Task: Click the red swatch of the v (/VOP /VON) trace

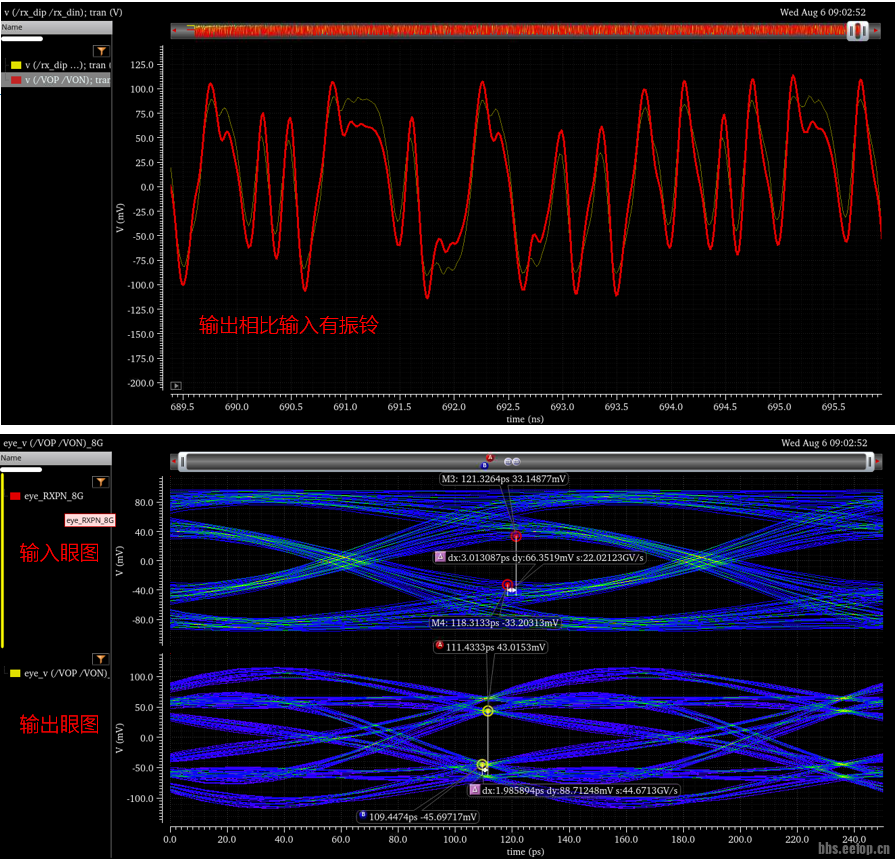Action: pos(16,80)
